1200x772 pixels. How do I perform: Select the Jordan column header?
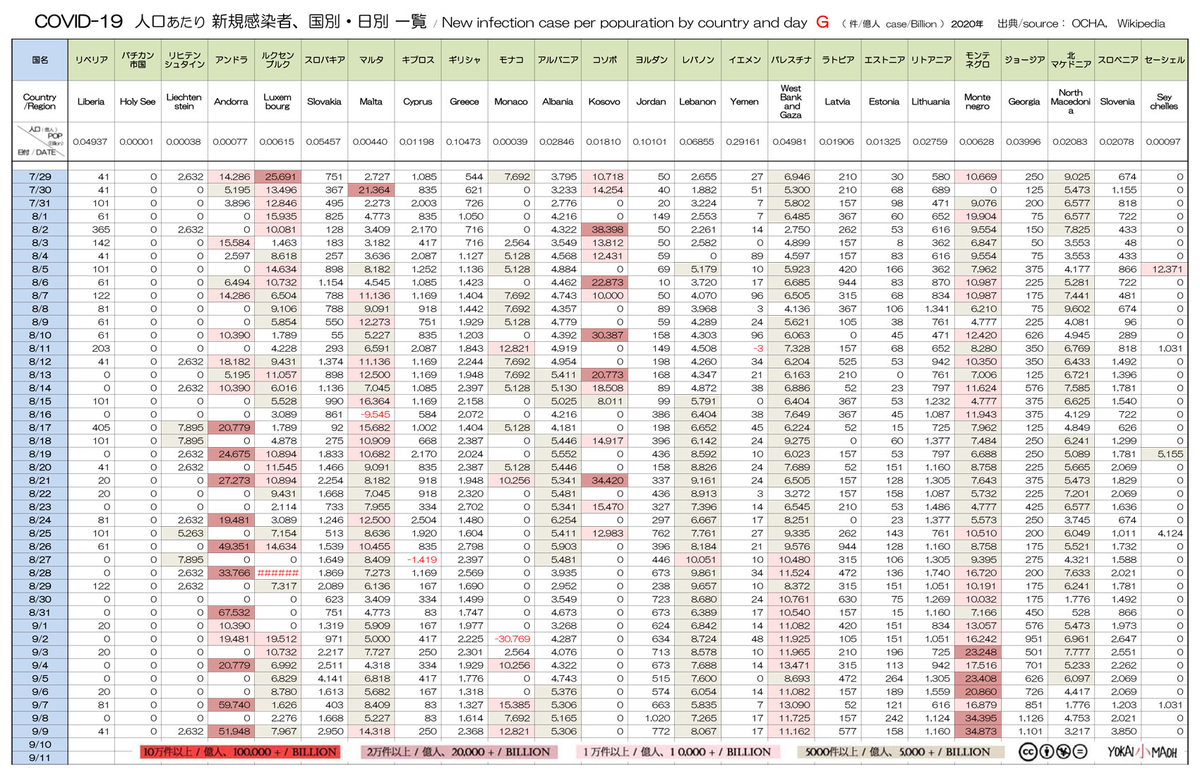[x=651, y=100]
